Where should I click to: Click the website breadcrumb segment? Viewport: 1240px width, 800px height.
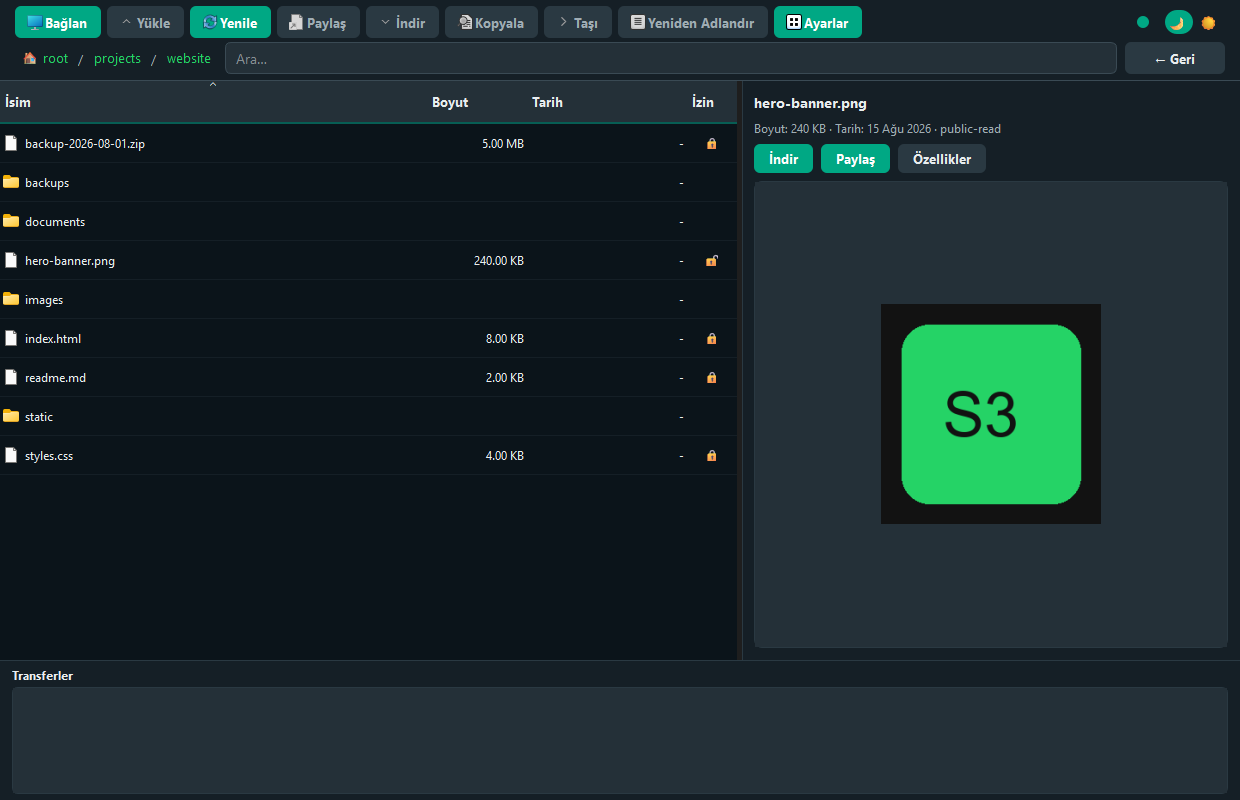pyautogui.click(x=189, y=58)
